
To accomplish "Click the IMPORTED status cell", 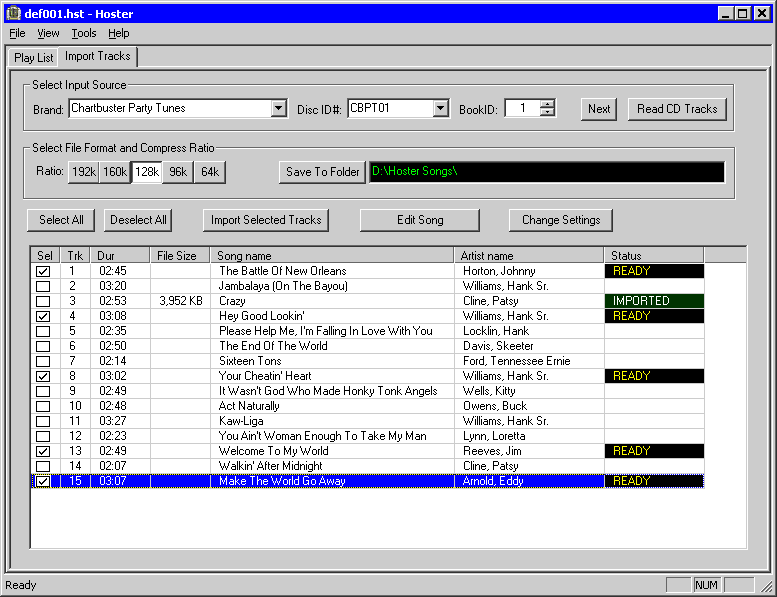I will (654, 301).
